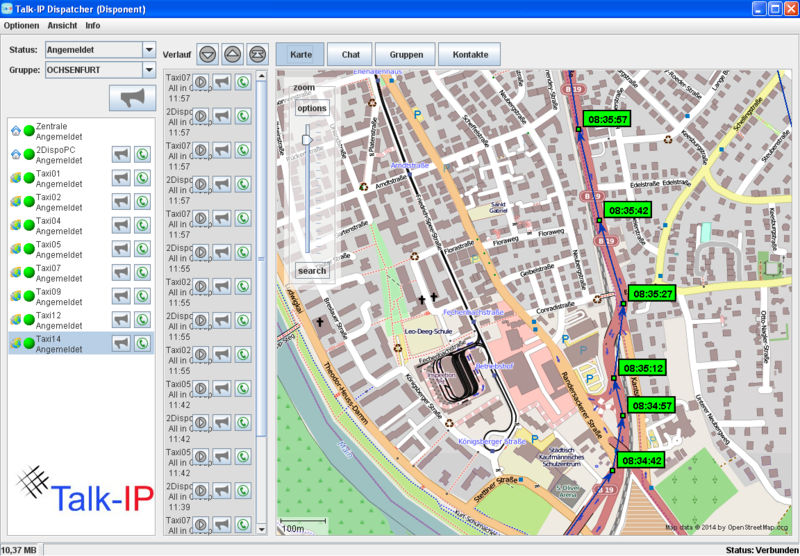The width and height of the screenshot is (800, 556).
Task: Play the first Taxi02 11:55 history entry
Action: coord(201,286)
